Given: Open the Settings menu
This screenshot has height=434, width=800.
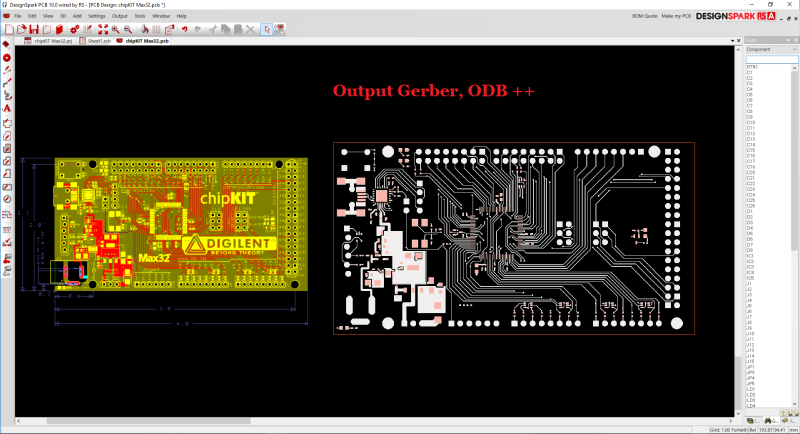Looking at the screenshot, I should (x=96, y=16).
